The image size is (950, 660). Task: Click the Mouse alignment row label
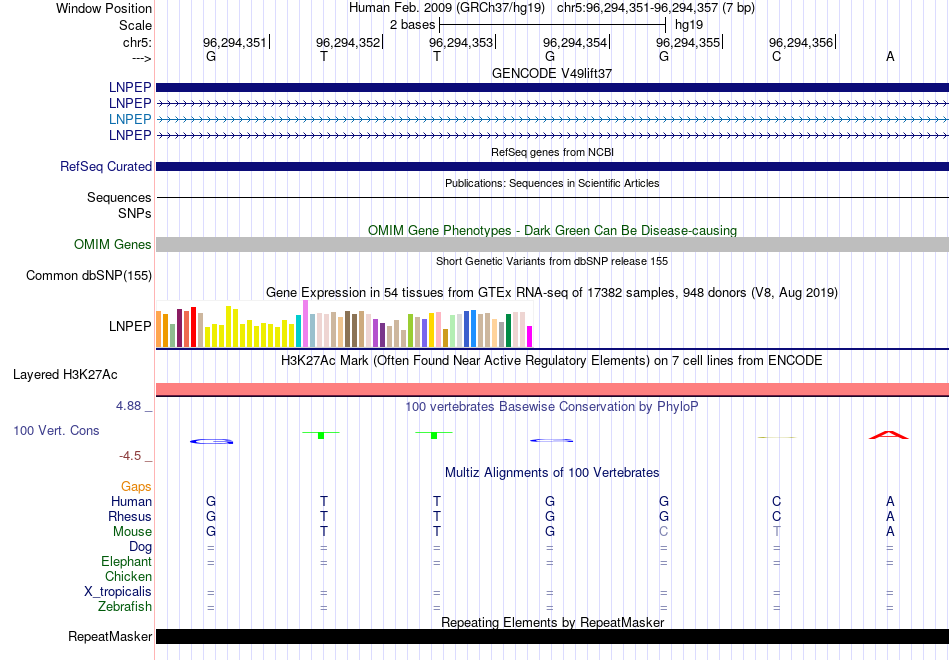132,532
